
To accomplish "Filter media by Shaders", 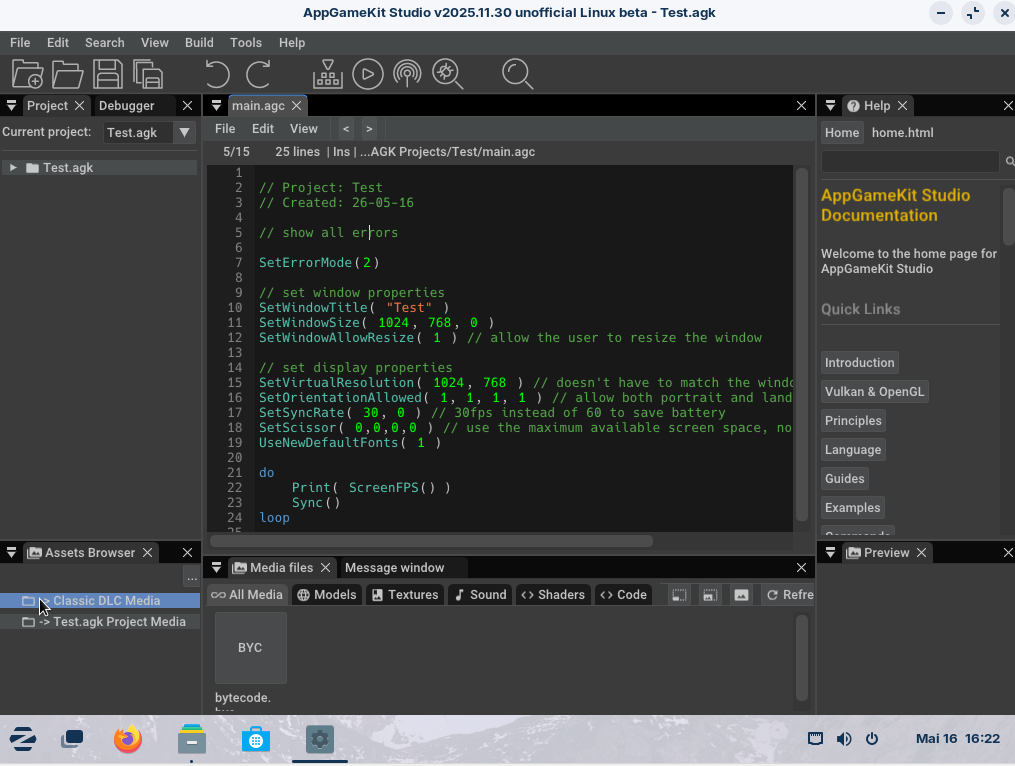I will [553, 595].
